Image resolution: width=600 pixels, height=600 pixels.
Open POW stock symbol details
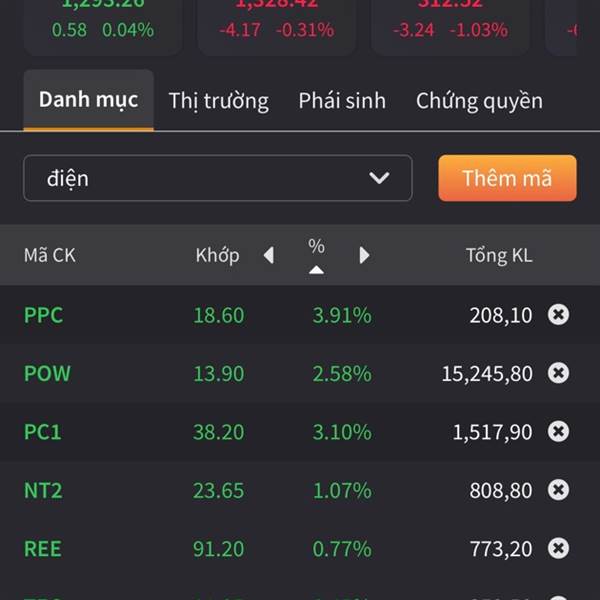tap(47, 373)
